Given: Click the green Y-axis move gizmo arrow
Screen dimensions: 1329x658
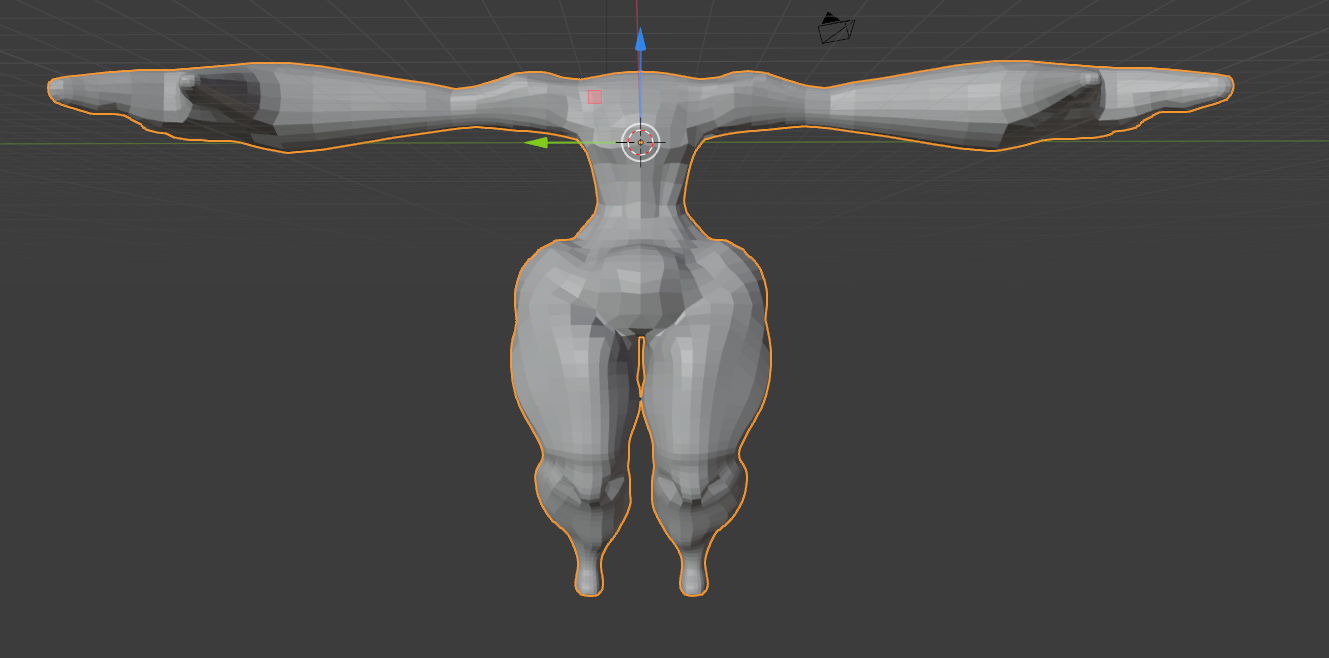Looking at the screenshot, I should (538, 143).
